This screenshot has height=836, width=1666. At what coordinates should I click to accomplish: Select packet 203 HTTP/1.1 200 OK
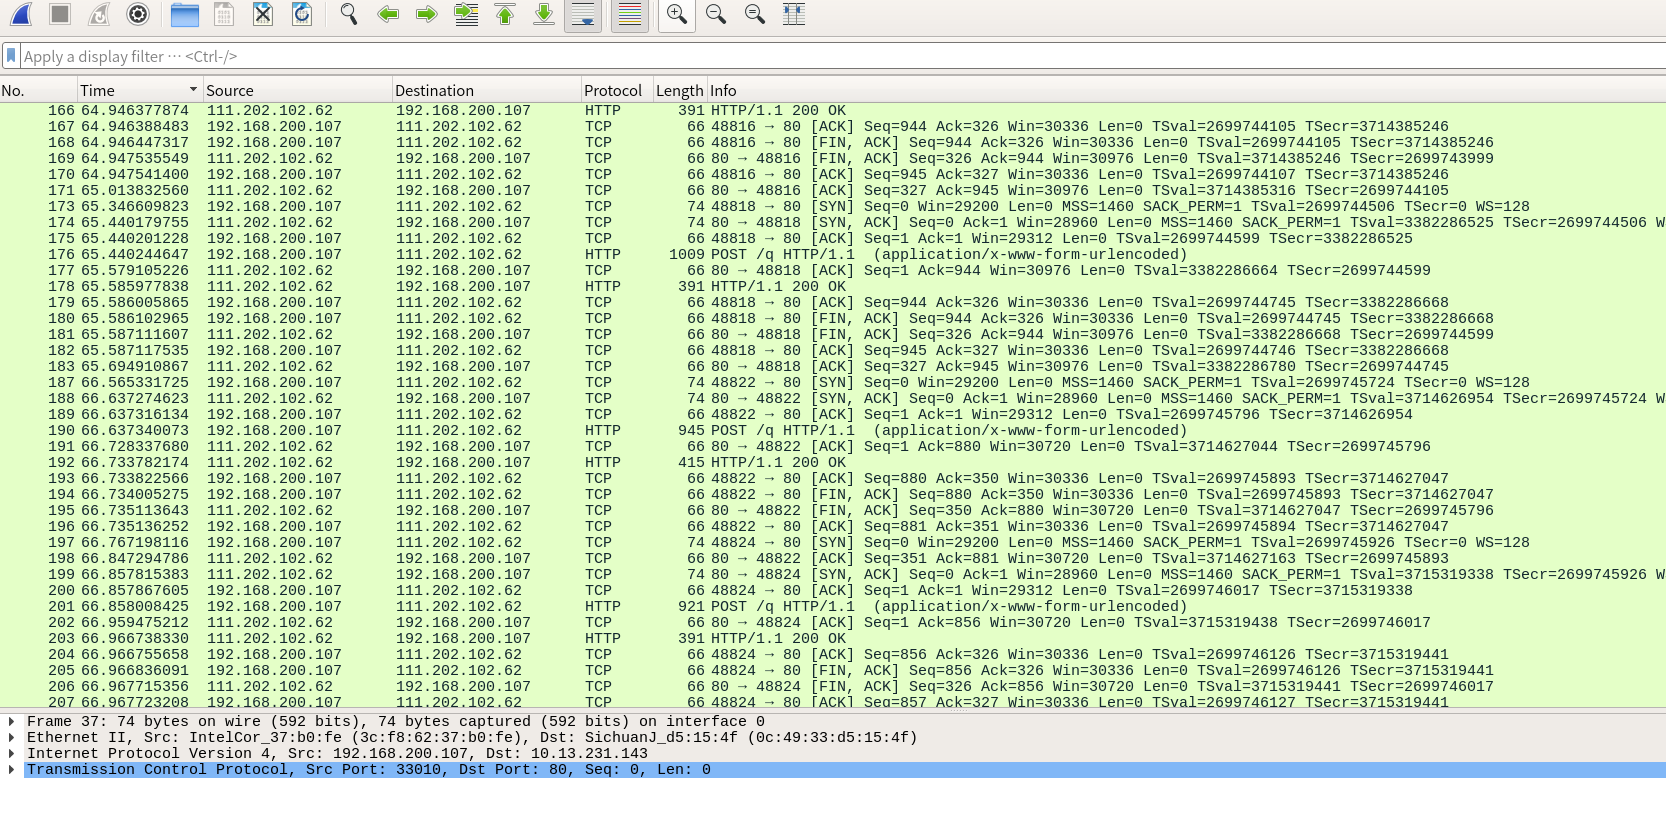point(833,638)
